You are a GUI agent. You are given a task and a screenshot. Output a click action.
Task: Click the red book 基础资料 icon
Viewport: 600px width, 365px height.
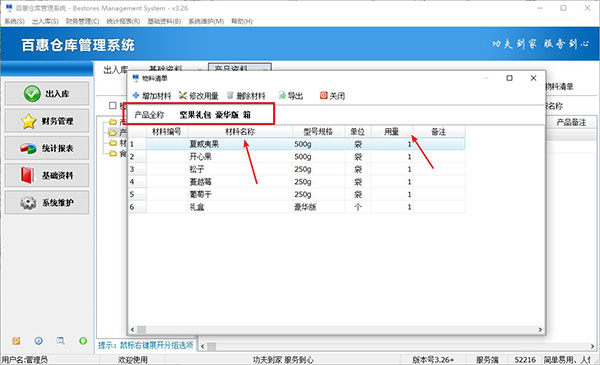(27, 175)
